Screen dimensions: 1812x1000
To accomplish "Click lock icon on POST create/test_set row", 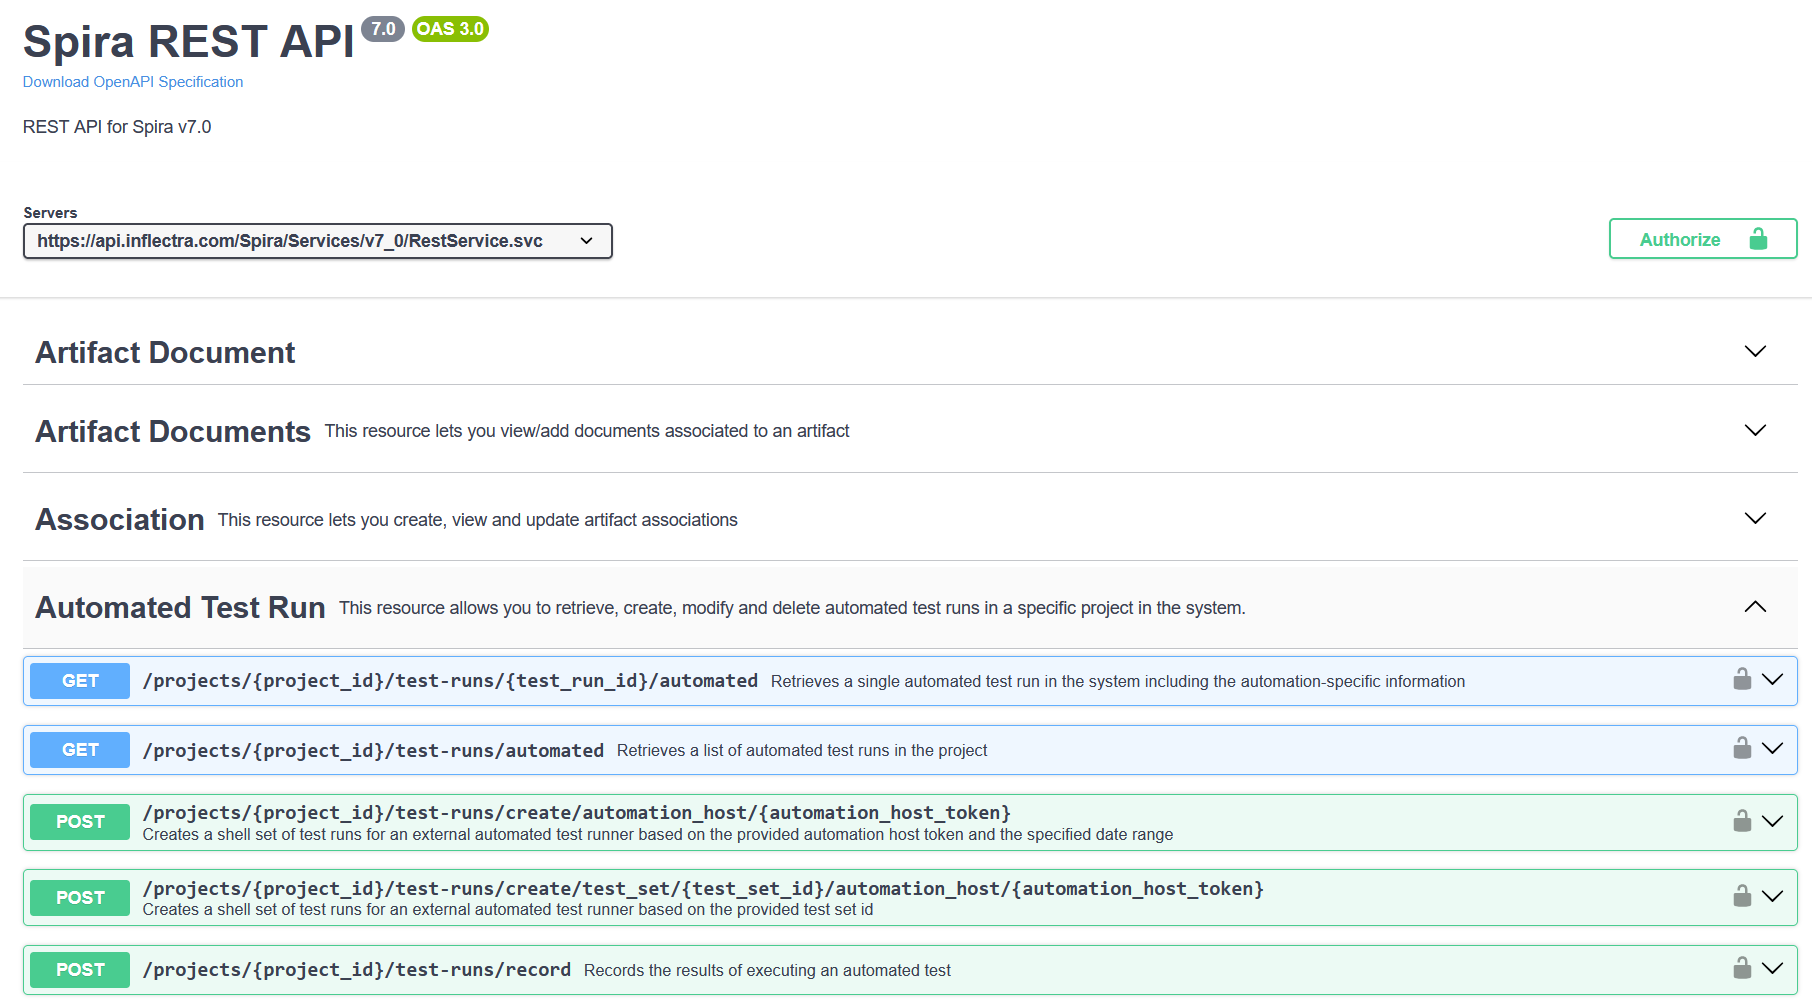I will [x=1742, y=897].
